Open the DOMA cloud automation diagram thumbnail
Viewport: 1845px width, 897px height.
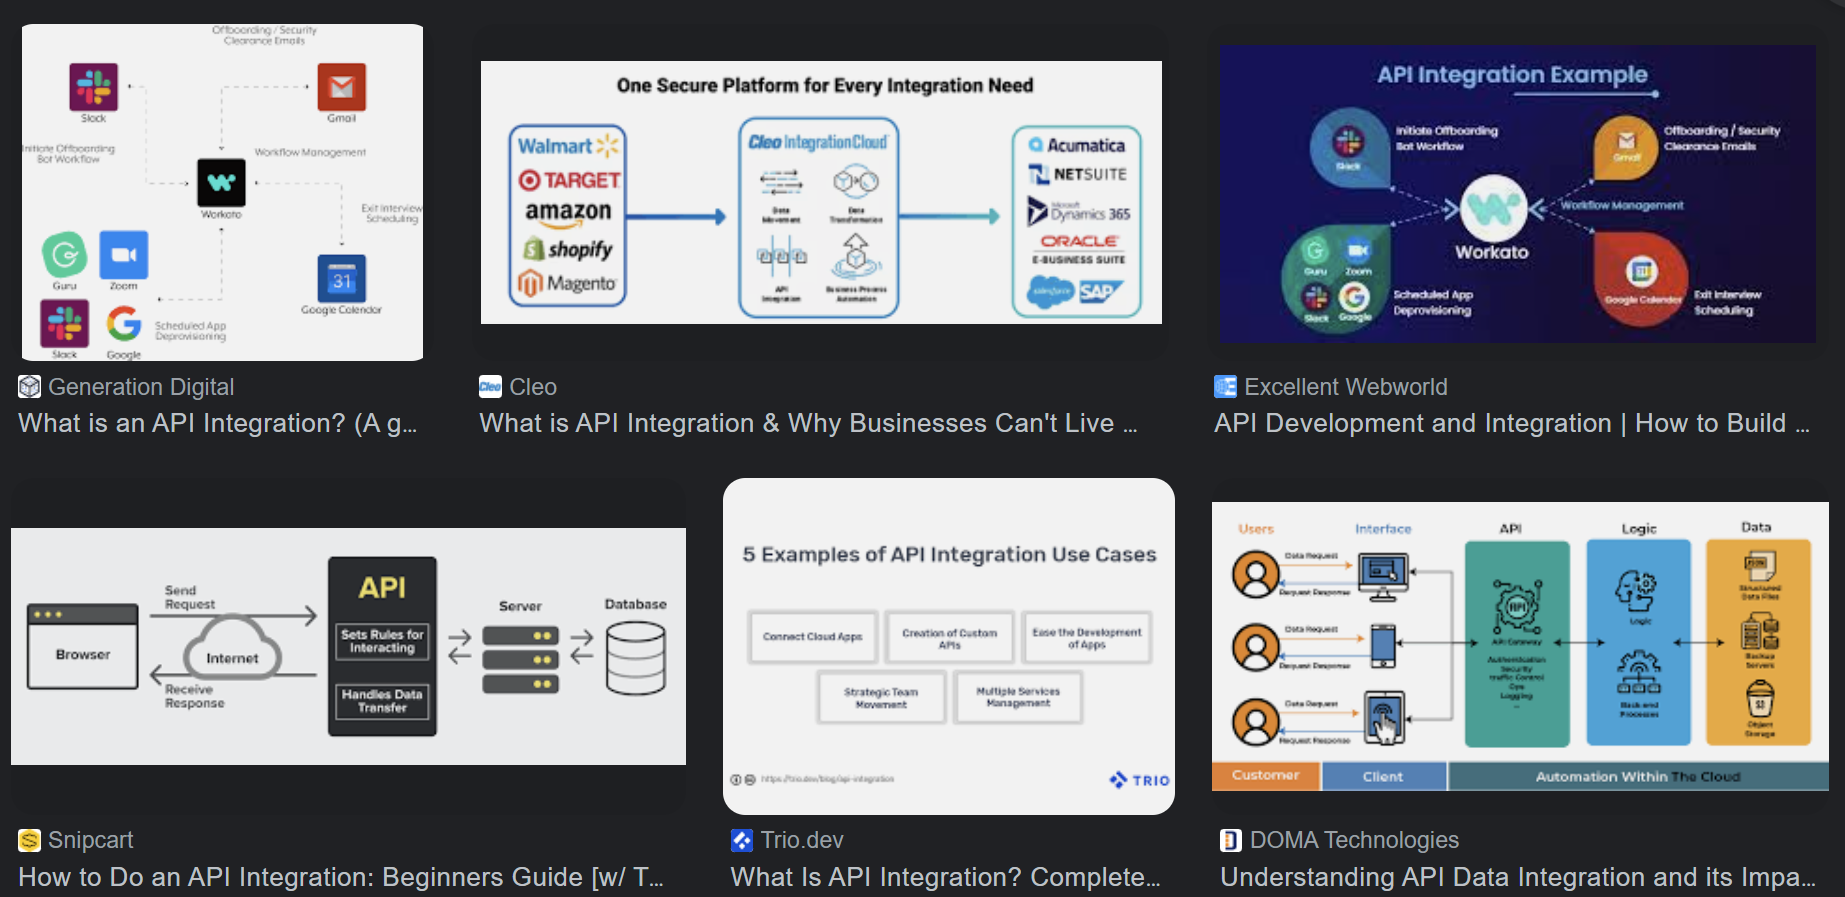tap(1520, 646)
